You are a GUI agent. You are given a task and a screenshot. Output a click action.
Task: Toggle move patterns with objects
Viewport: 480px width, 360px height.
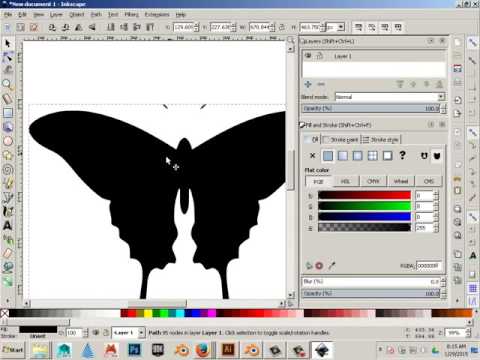pos(398,27)
